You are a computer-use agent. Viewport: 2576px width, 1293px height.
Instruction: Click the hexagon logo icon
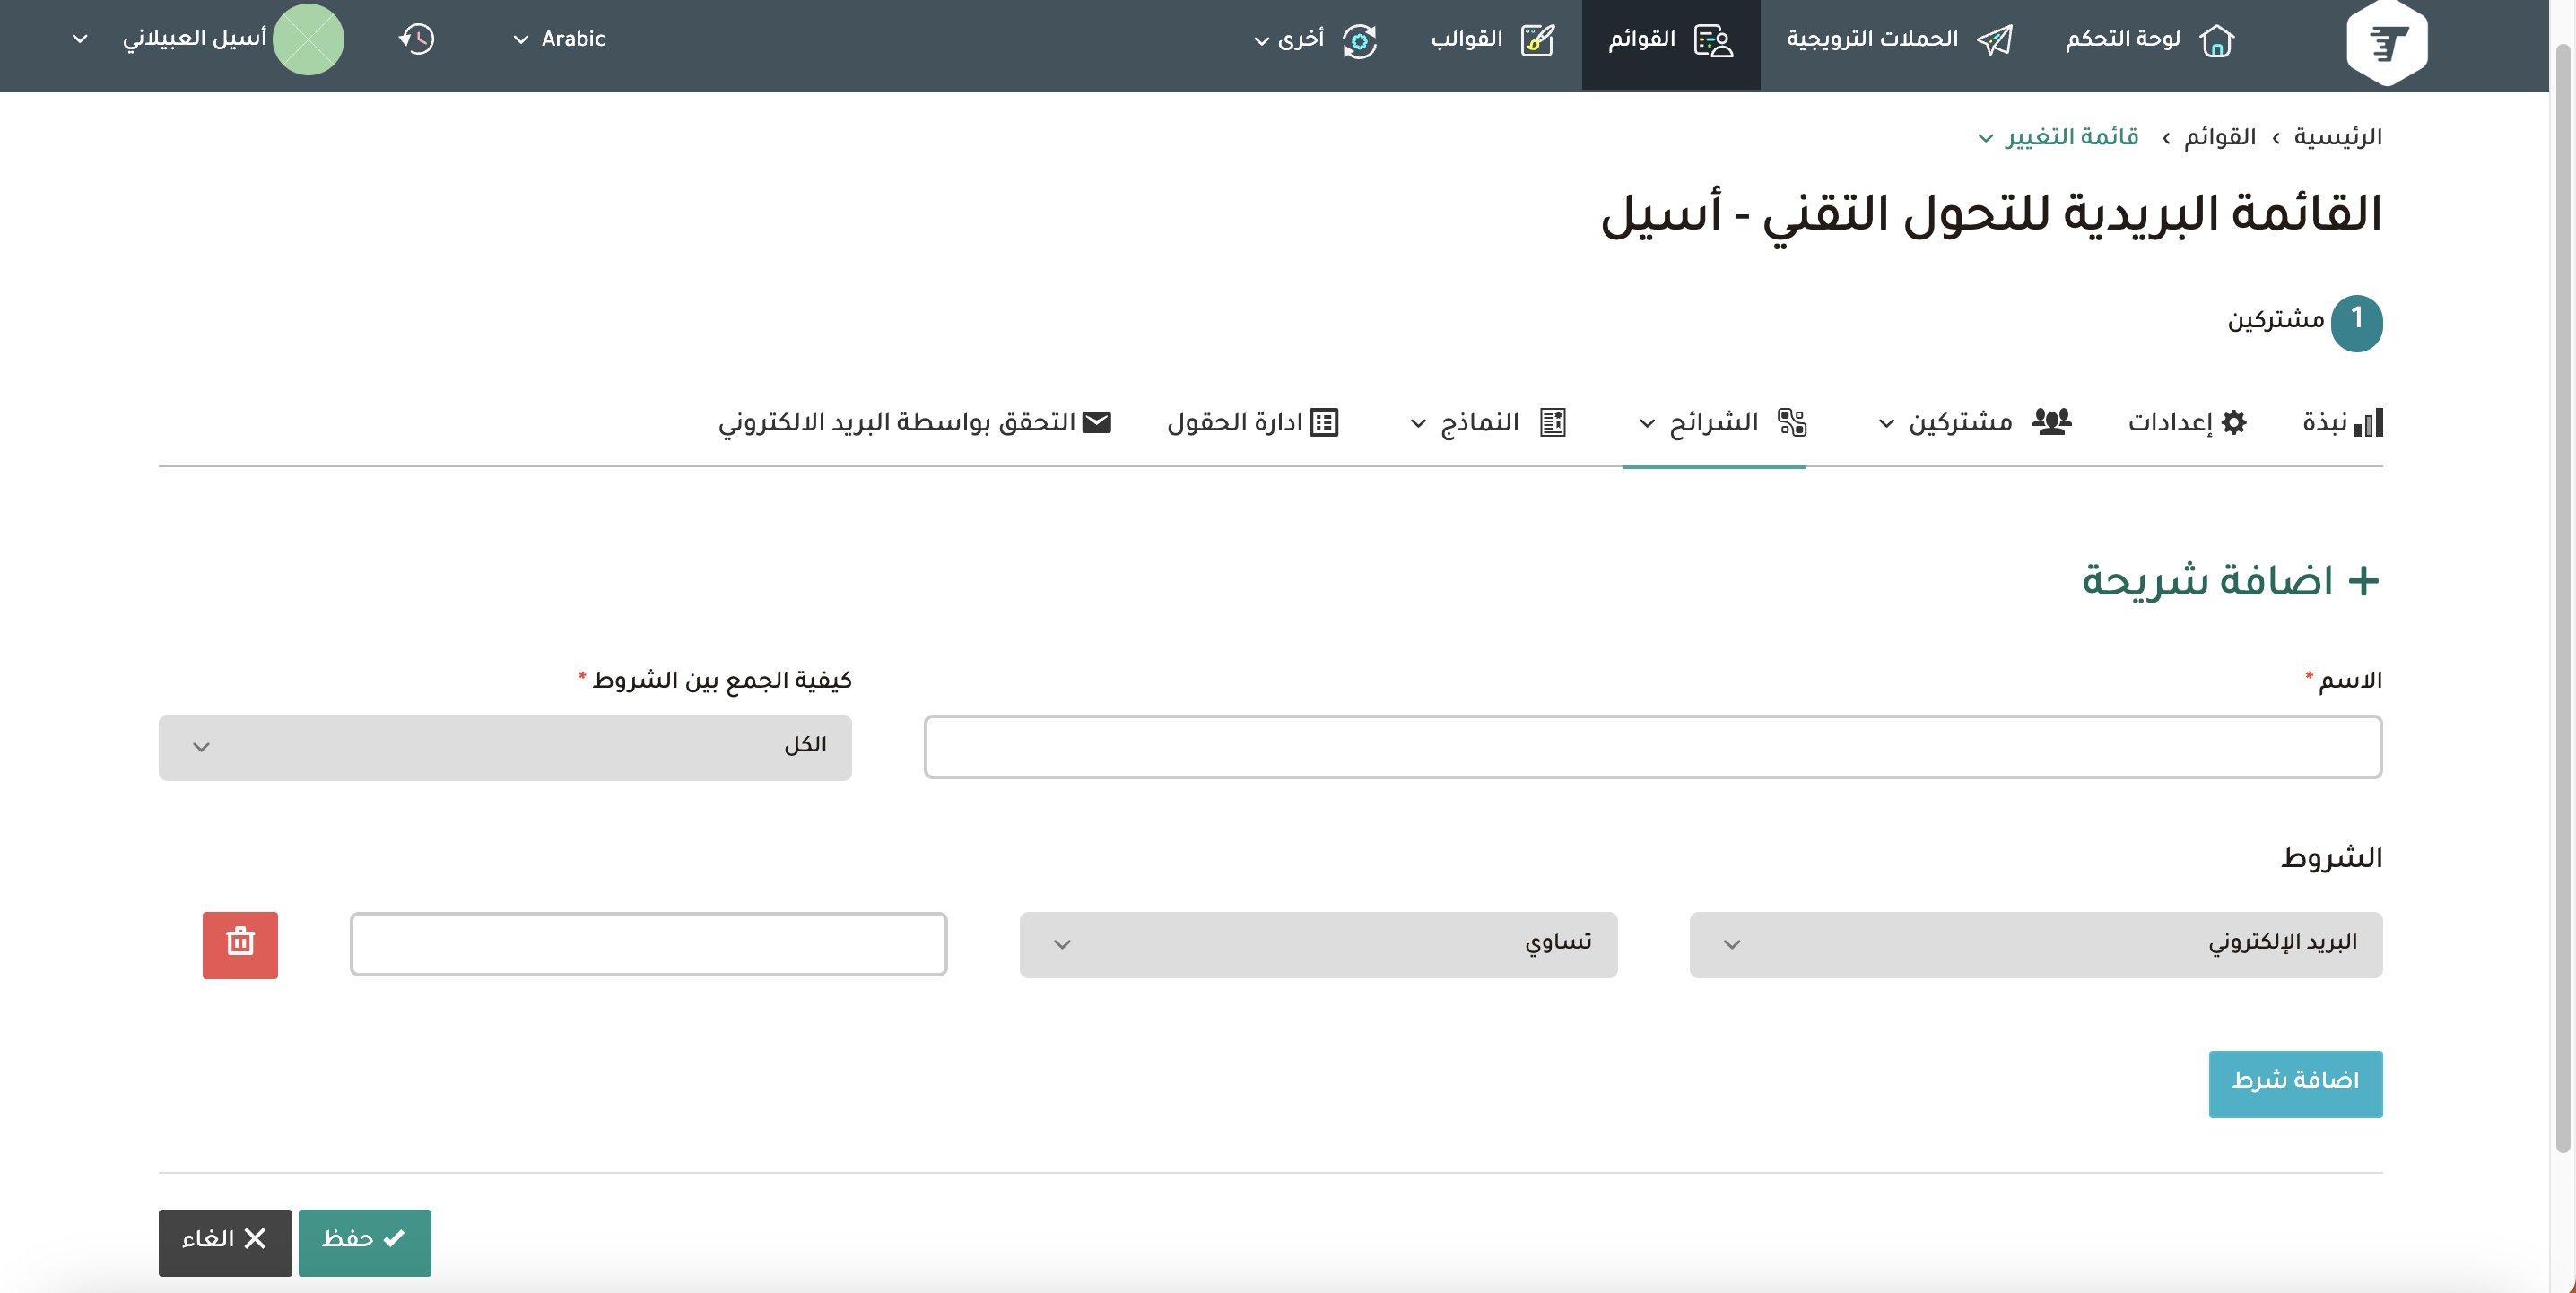(x=2386, y=43)
